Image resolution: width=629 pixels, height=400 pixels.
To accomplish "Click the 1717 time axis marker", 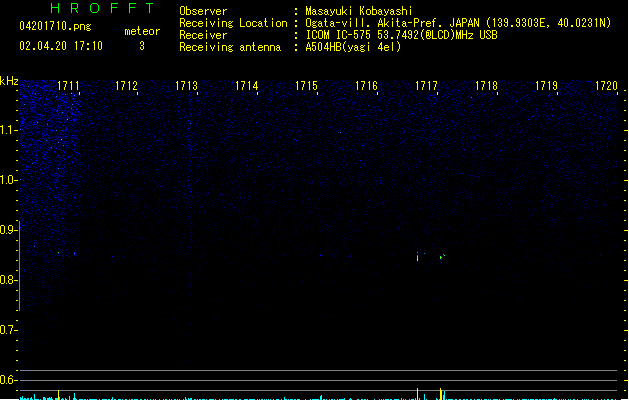I will pos(426,86).
